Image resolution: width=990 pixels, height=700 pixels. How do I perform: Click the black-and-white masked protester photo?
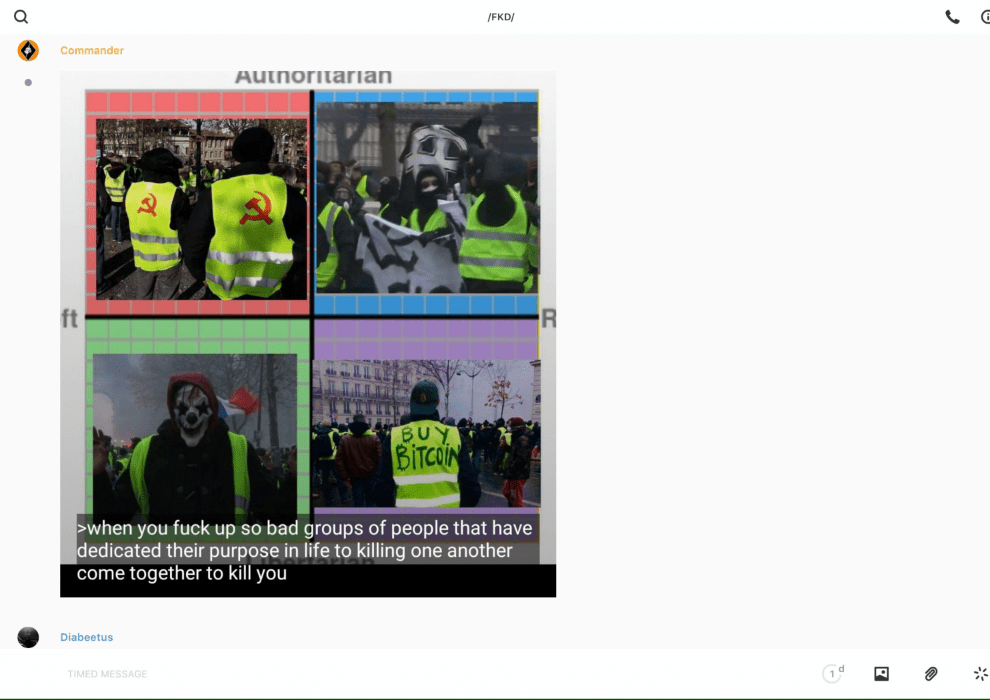tap(427, 195)
